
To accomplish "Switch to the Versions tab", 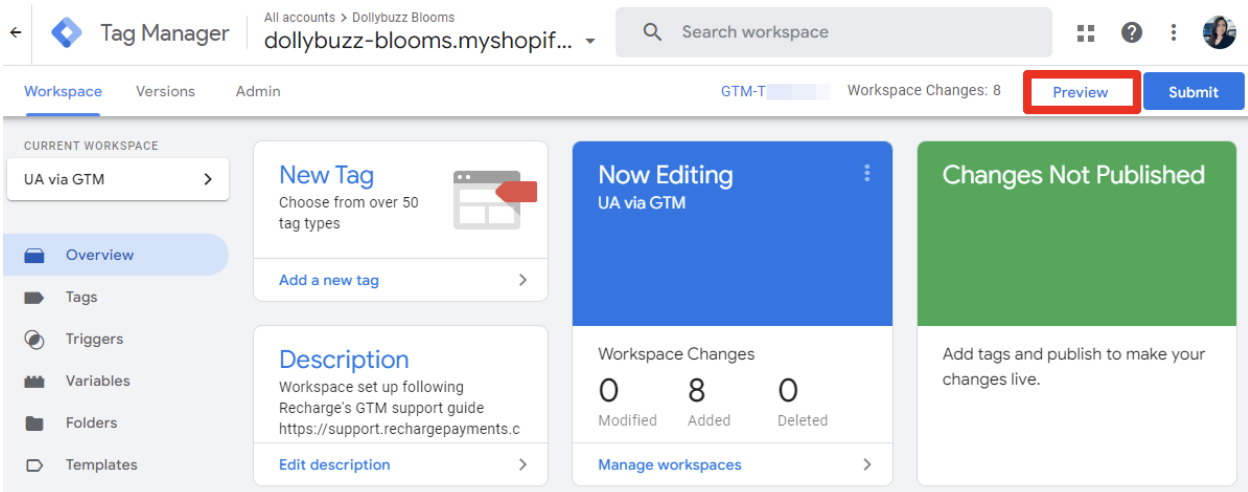I will 165,91.
